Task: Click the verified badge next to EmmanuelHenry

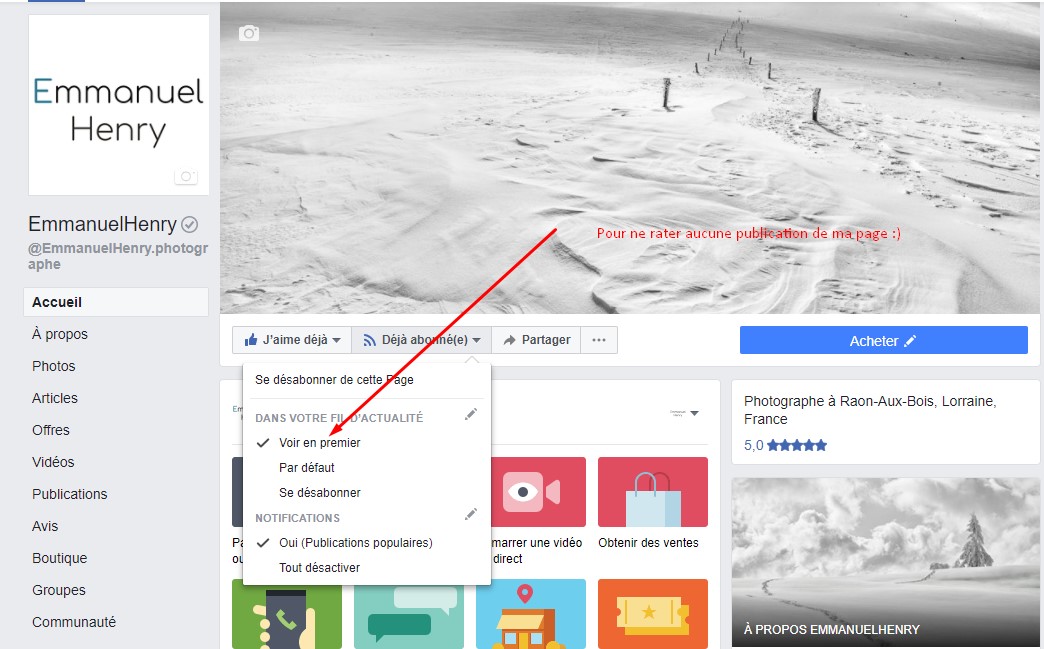Action: pos(190,225)
